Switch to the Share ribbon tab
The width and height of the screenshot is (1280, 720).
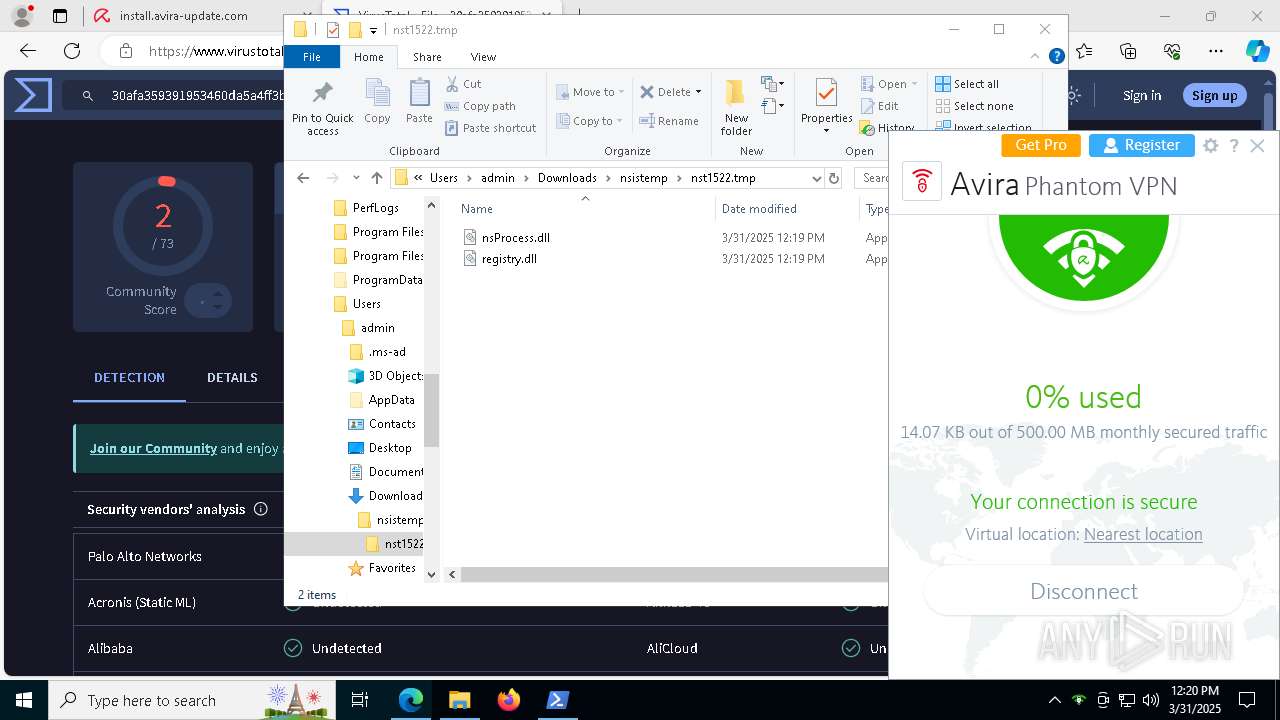pyautogui.click(x=427, y=57)
